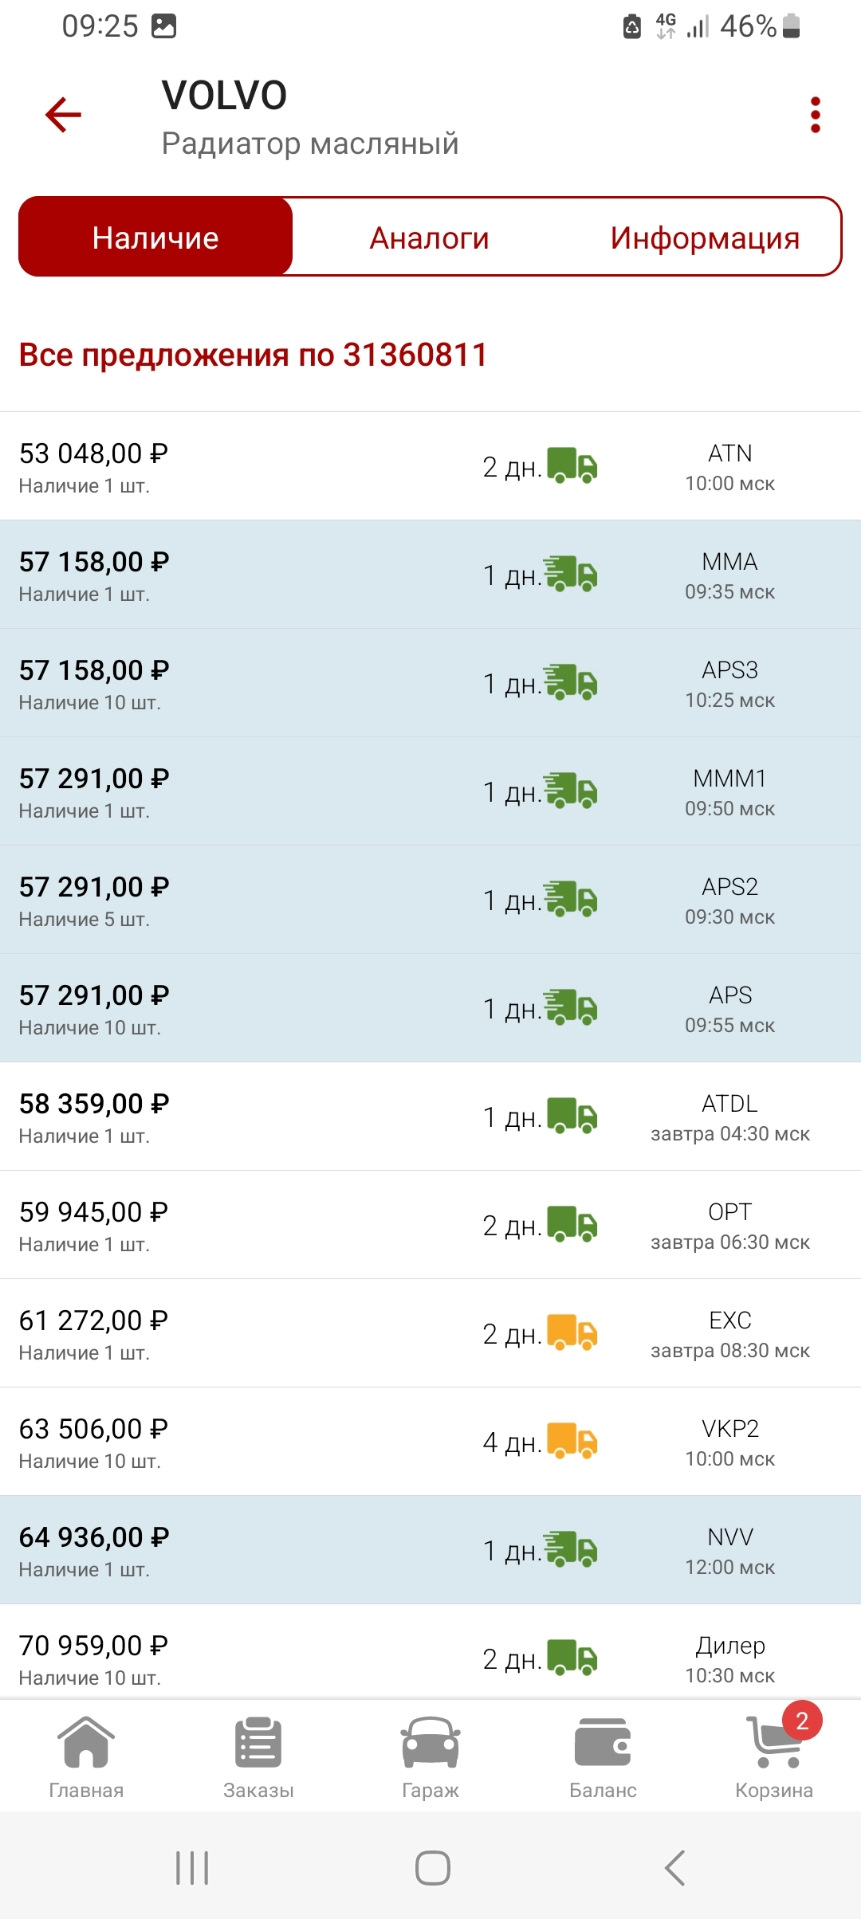Select the Наличие tab
861x1919 pixels.
tap(156, 238)
